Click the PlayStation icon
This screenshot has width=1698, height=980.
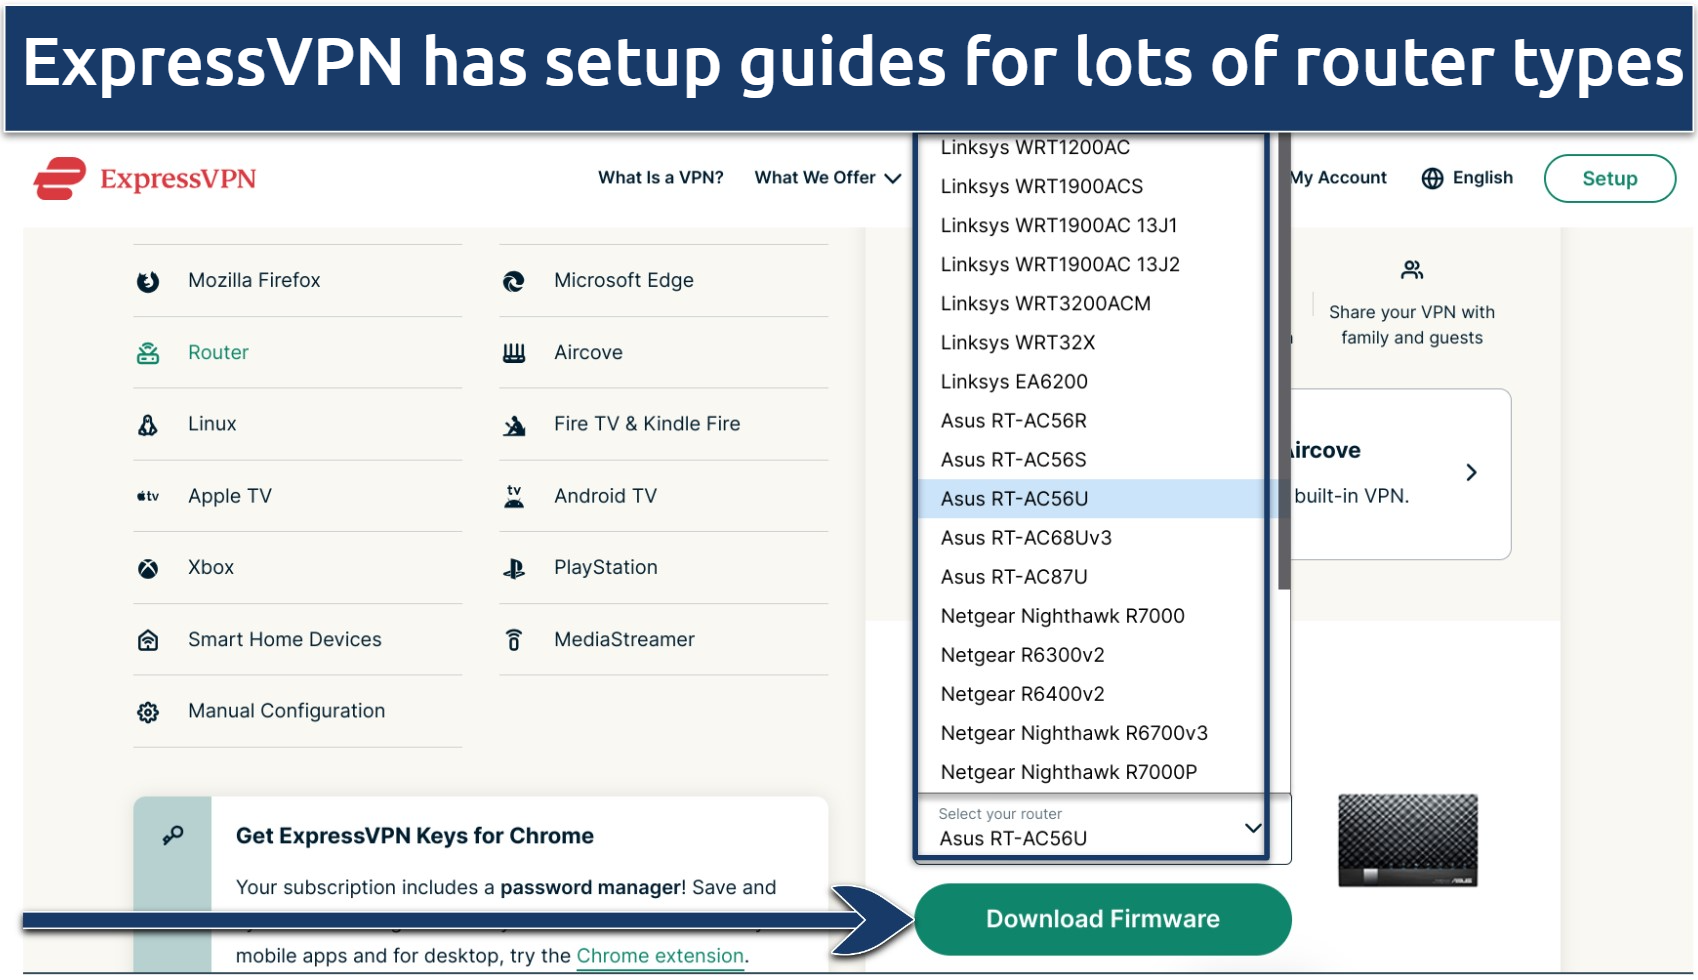pos(513,567)
